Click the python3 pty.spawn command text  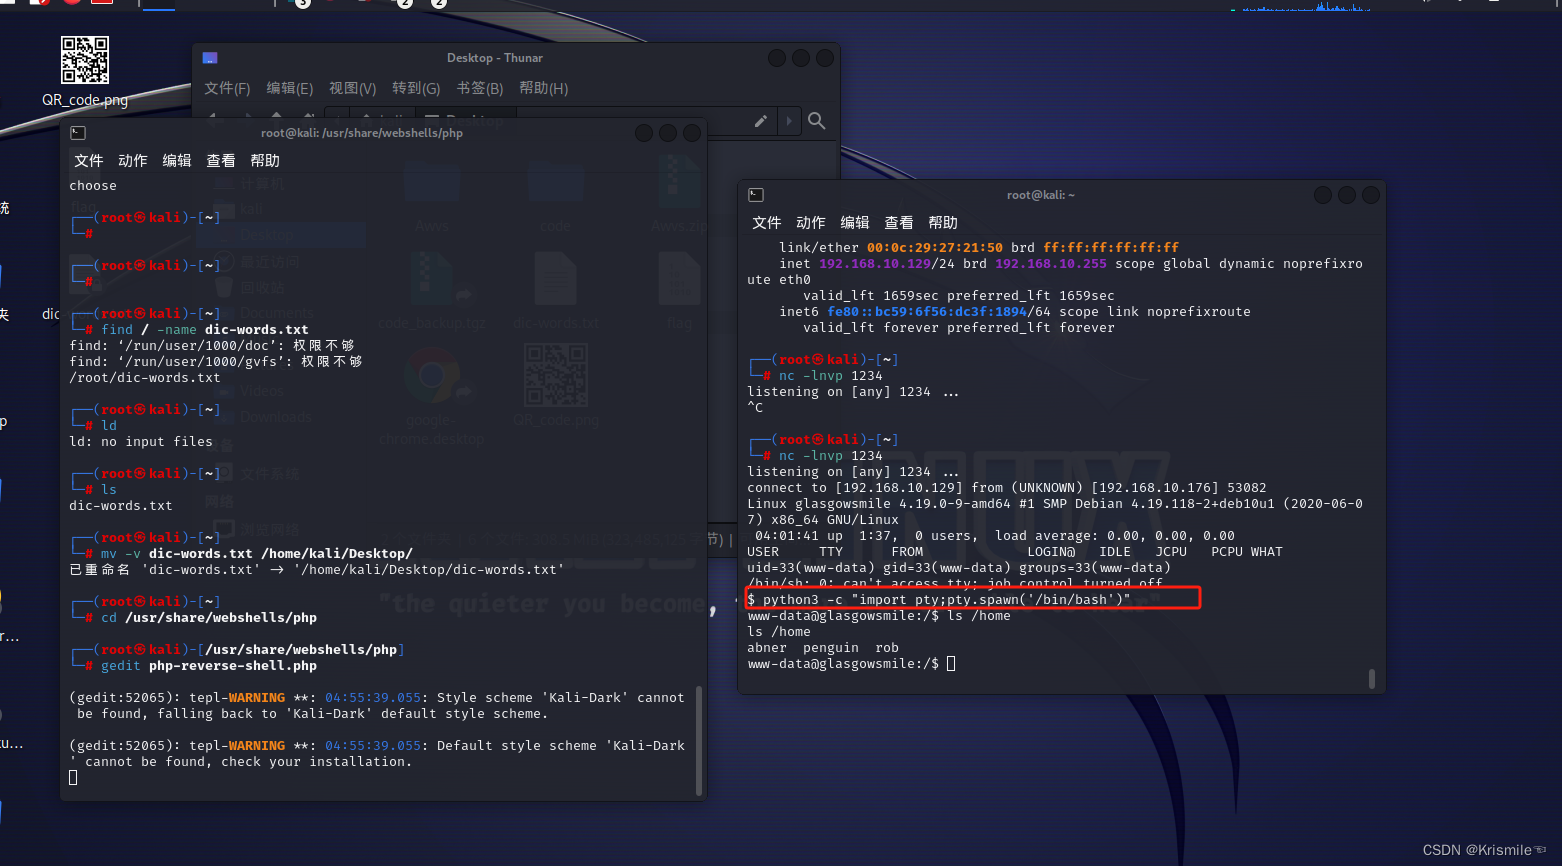pyautogui.click(x=947, y=600)
